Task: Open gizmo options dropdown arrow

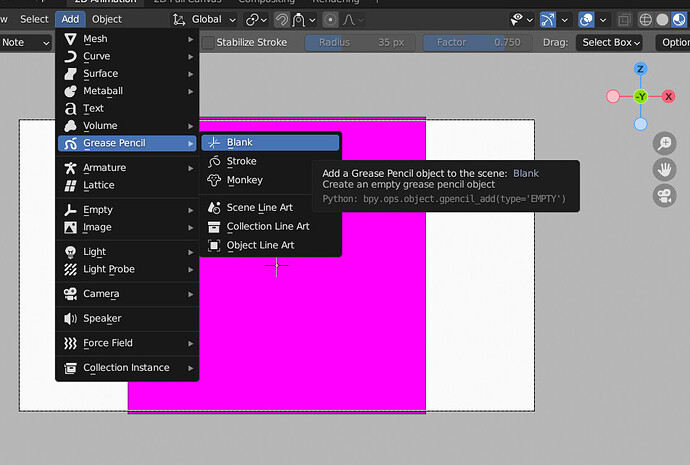Action: tap(565, 20)
